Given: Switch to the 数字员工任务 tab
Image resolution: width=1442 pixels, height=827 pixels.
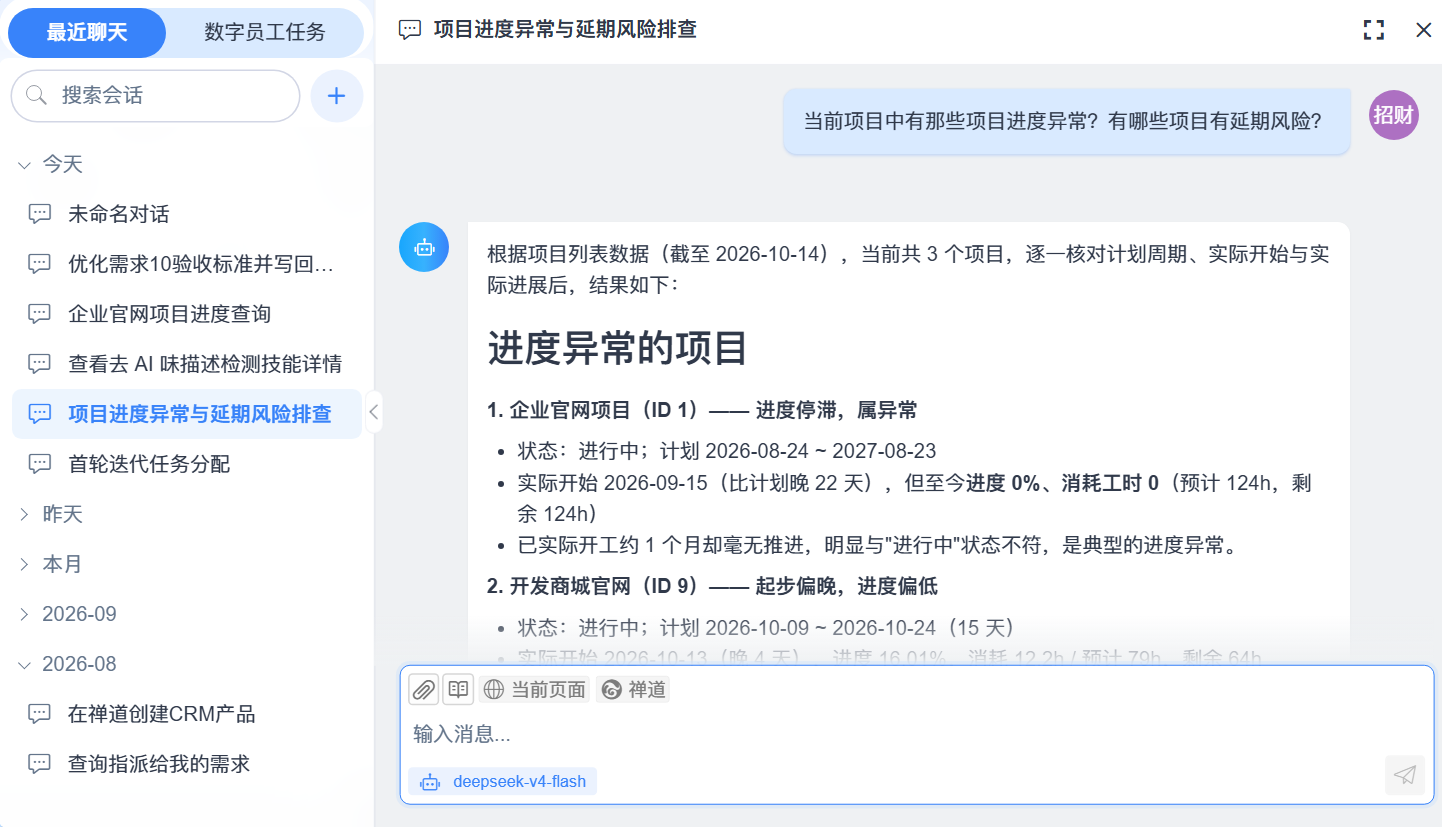Looking at the screenshot, I should (x=265, y=33).
